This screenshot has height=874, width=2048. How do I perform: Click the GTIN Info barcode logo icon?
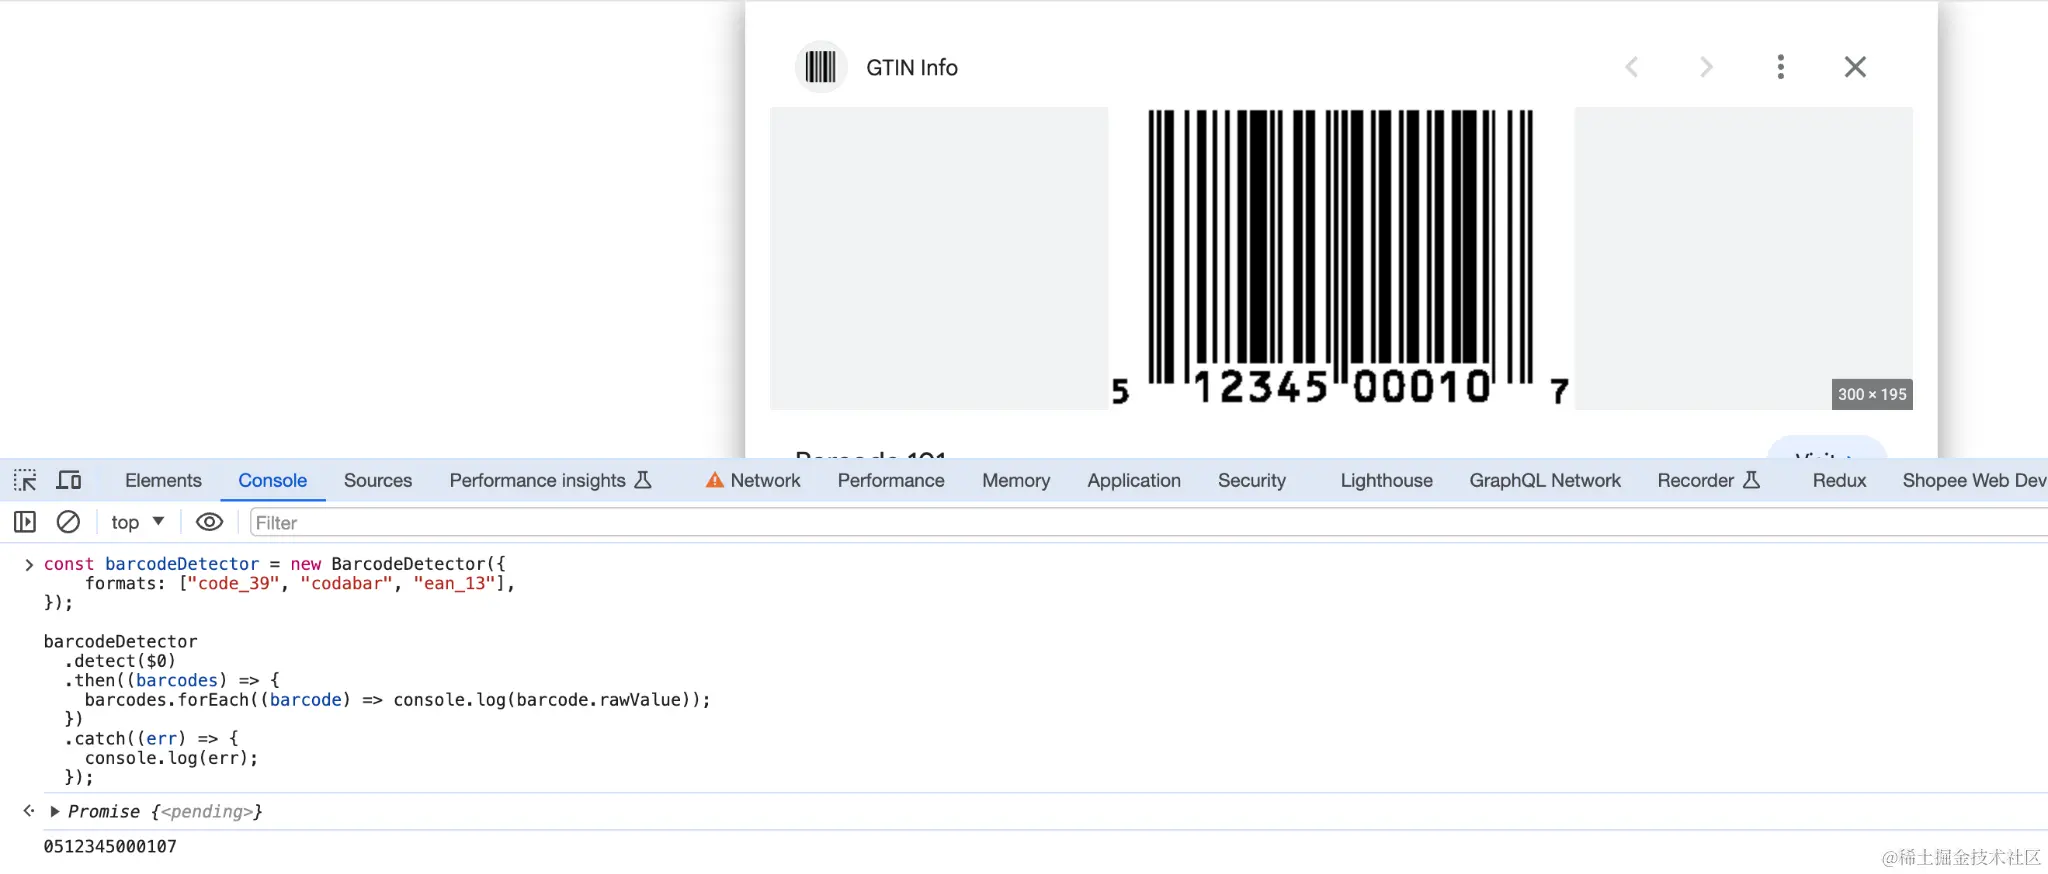coord(821,67)
